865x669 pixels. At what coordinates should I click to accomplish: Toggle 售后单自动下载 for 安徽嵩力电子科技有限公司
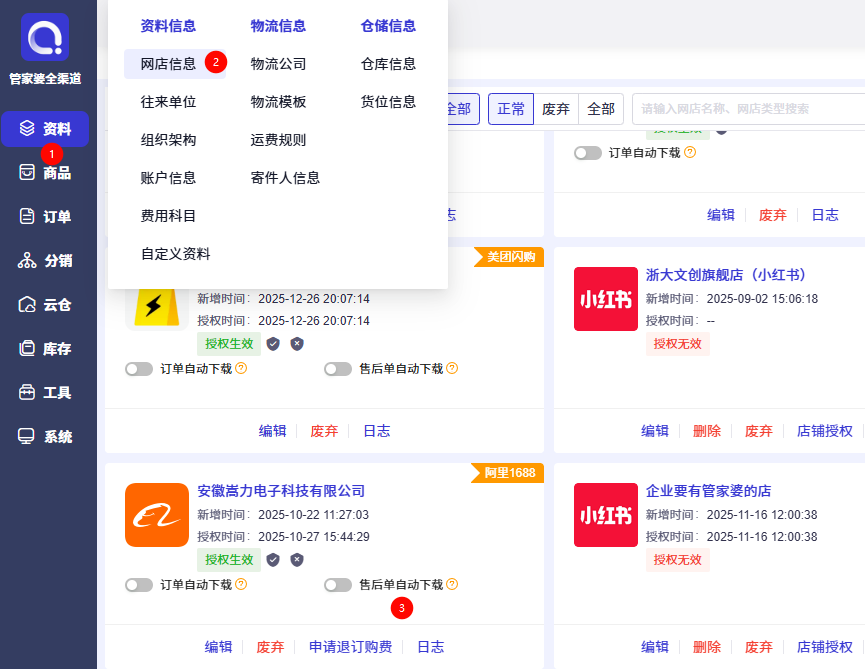tap(338, 585)
